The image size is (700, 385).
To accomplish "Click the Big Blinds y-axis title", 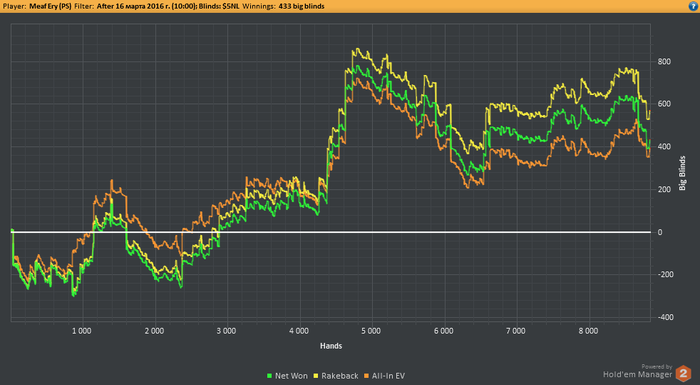I will point(682,173).
